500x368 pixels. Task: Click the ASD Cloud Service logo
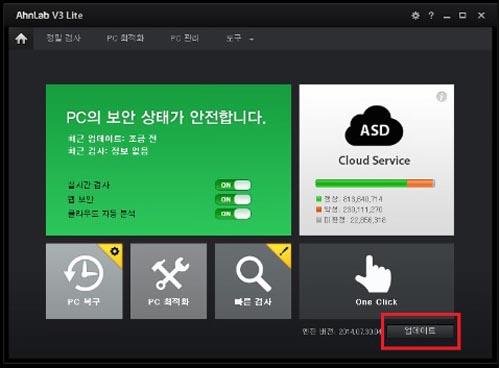point(374,136)
